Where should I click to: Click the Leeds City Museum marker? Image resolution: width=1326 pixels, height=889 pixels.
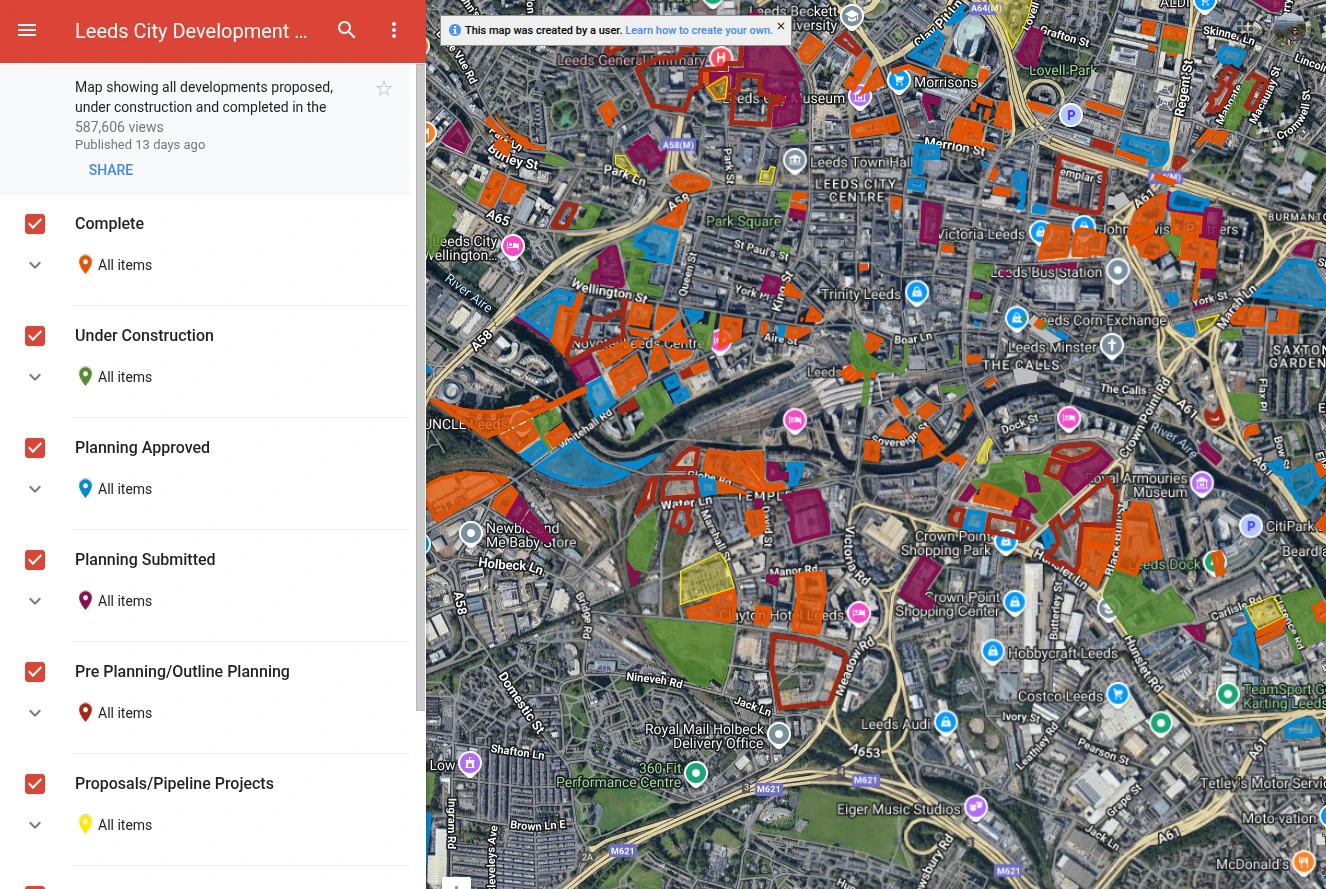[x=860, y=97]
